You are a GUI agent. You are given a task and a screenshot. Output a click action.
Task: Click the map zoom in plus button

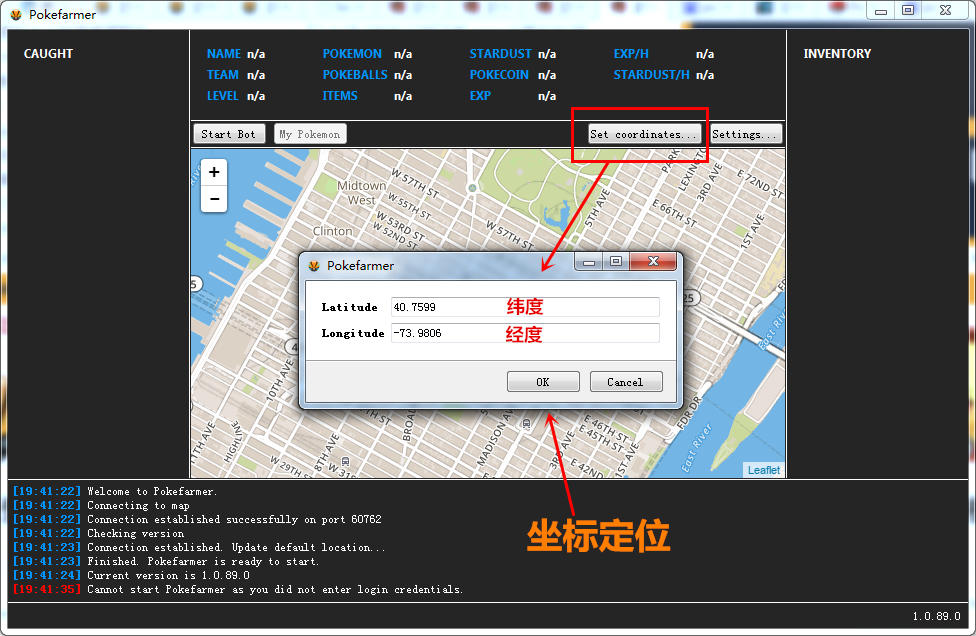point(214,172)
